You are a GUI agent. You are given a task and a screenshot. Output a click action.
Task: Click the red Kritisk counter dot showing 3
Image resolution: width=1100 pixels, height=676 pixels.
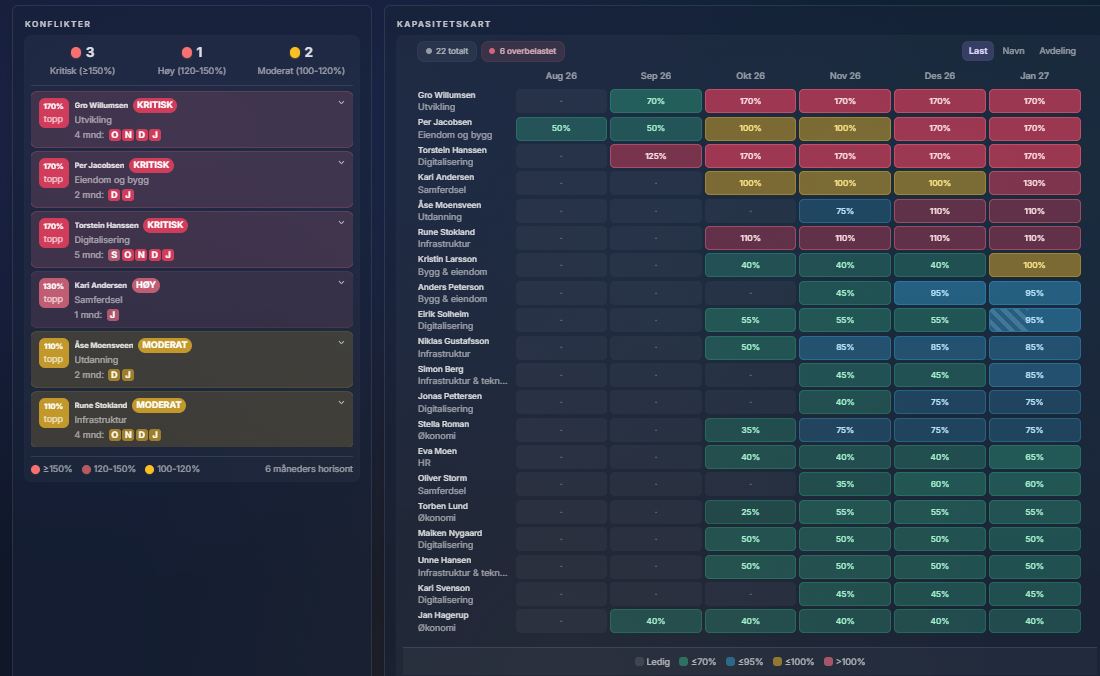coord(76,53)
